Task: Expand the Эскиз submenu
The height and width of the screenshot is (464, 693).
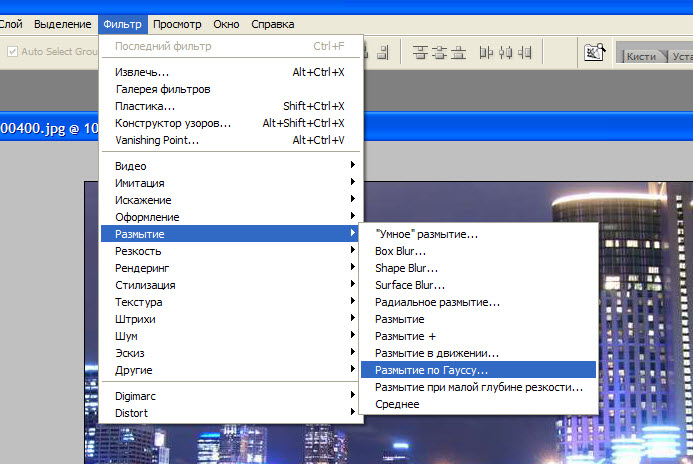Action: click(230, 353)
